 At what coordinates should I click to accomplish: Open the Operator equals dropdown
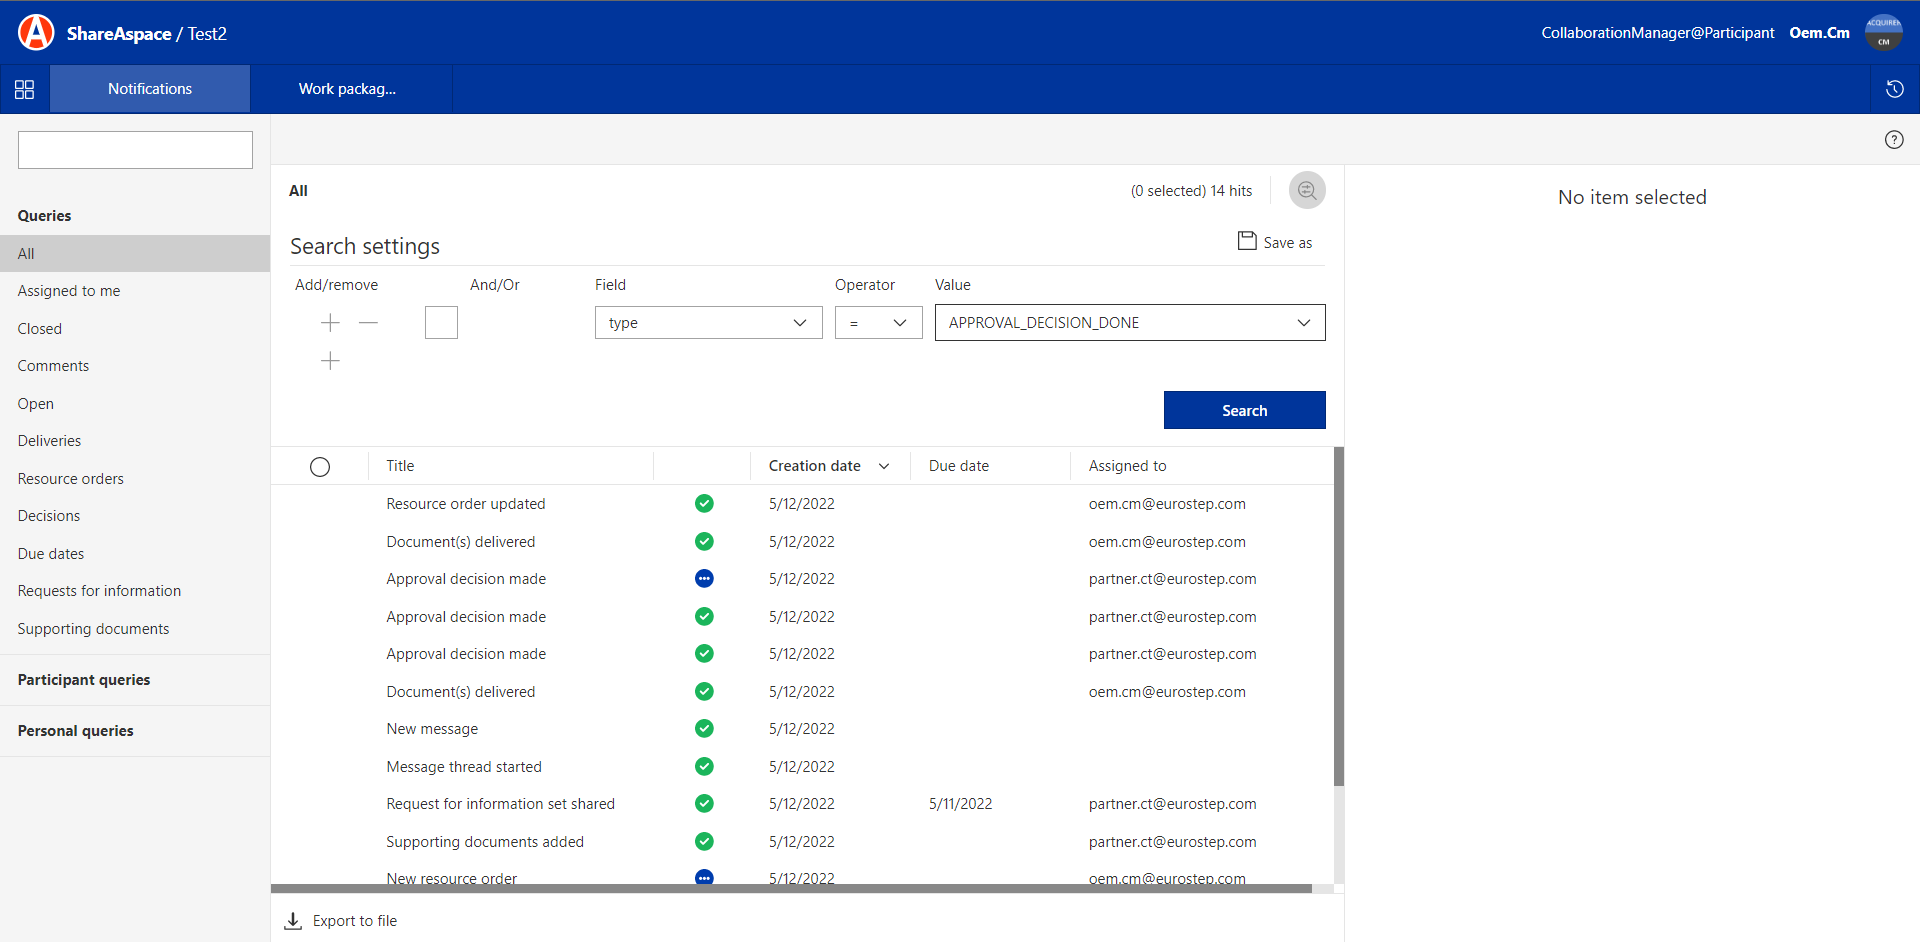878,323
